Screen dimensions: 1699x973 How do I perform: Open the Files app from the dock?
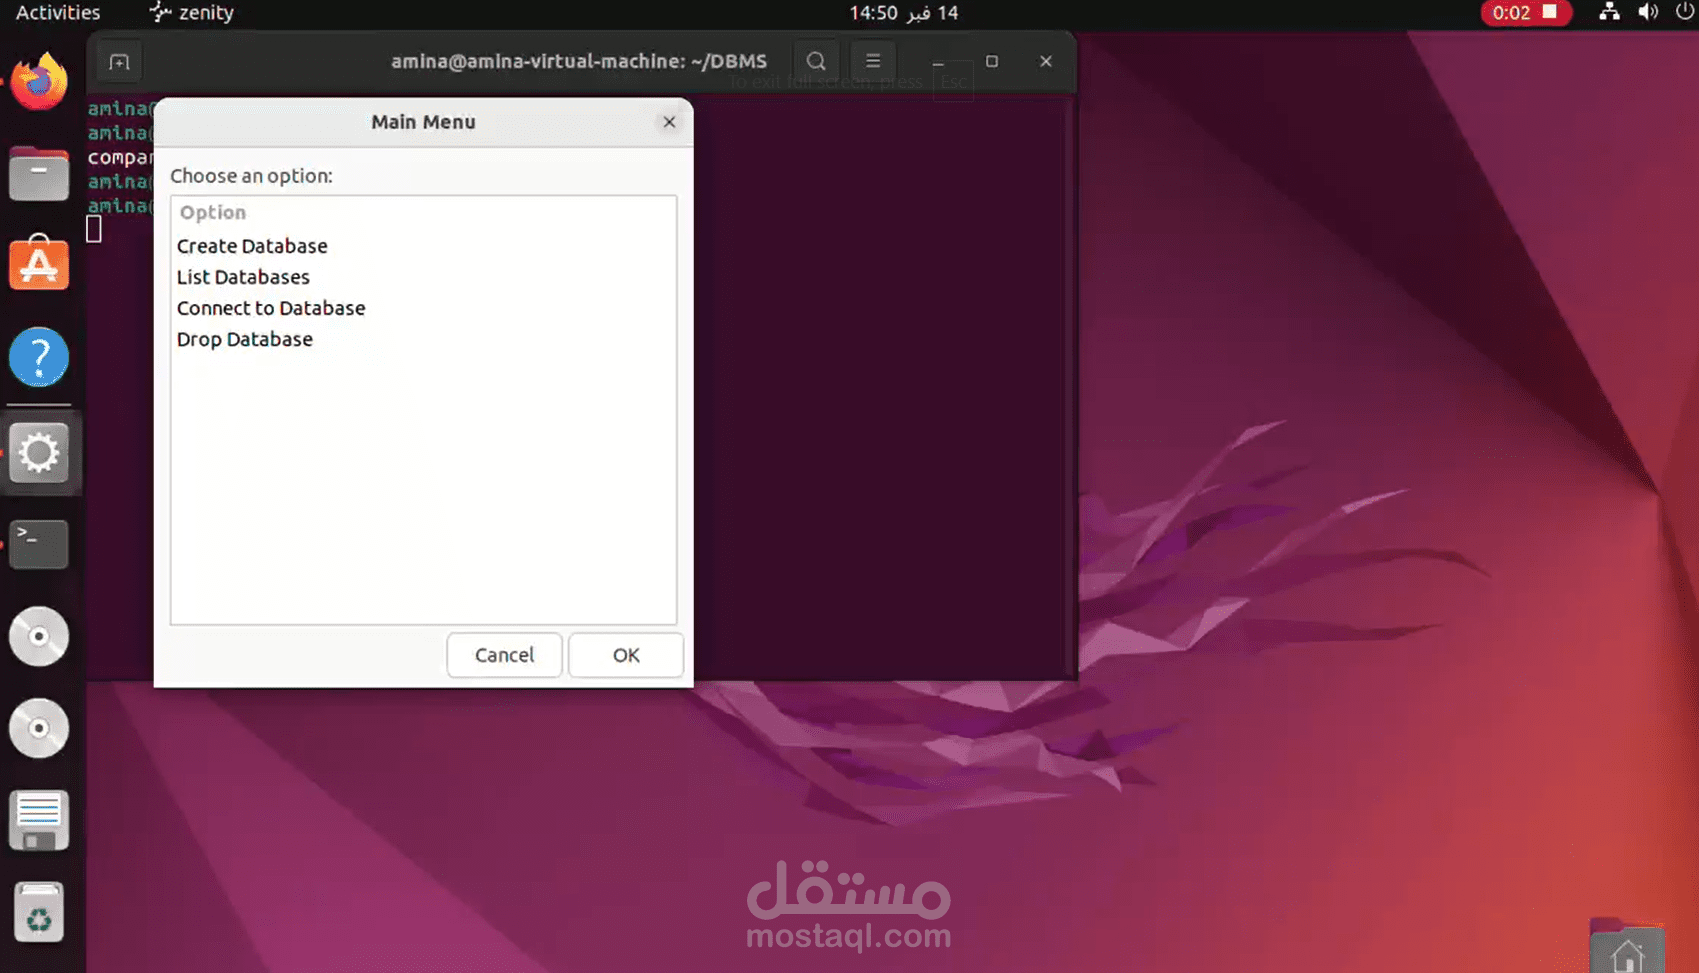pos(39,173)
